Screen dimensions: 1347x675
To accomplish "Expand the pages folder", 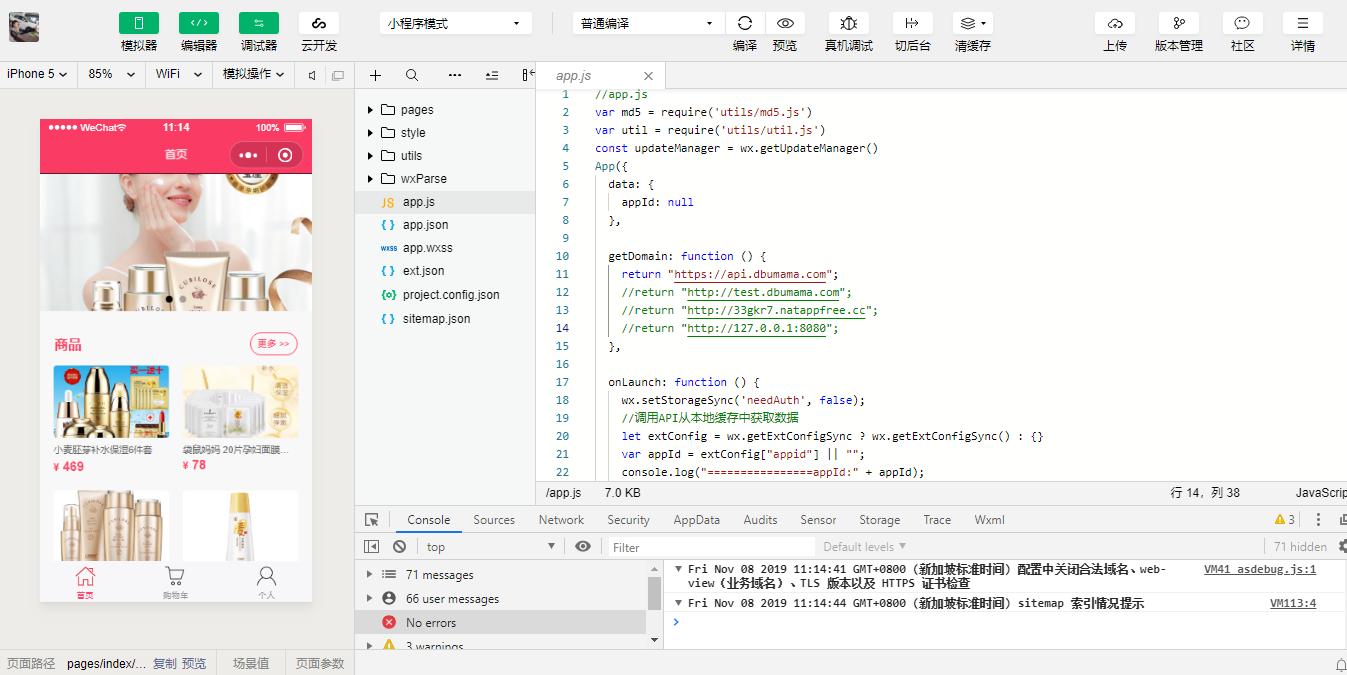I will click(x=416, y=110).
